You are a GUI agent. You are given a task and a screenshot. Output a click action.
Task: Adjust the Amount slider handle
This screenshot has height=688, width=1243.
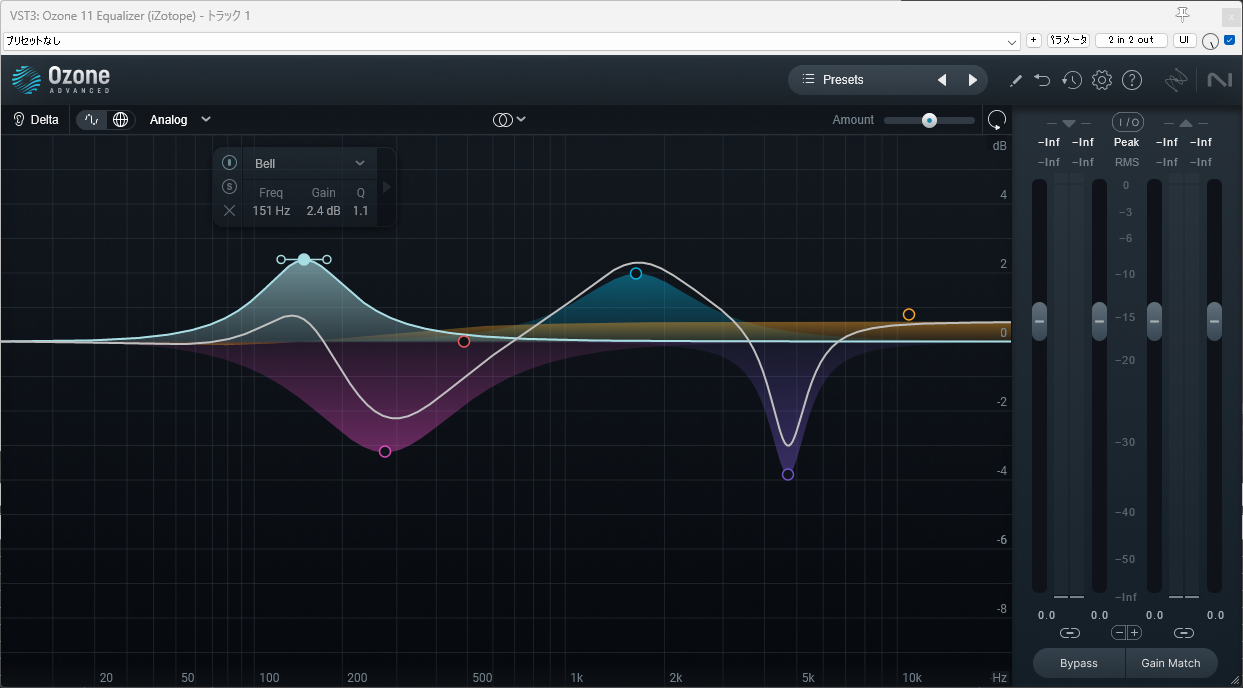[929, 120]
